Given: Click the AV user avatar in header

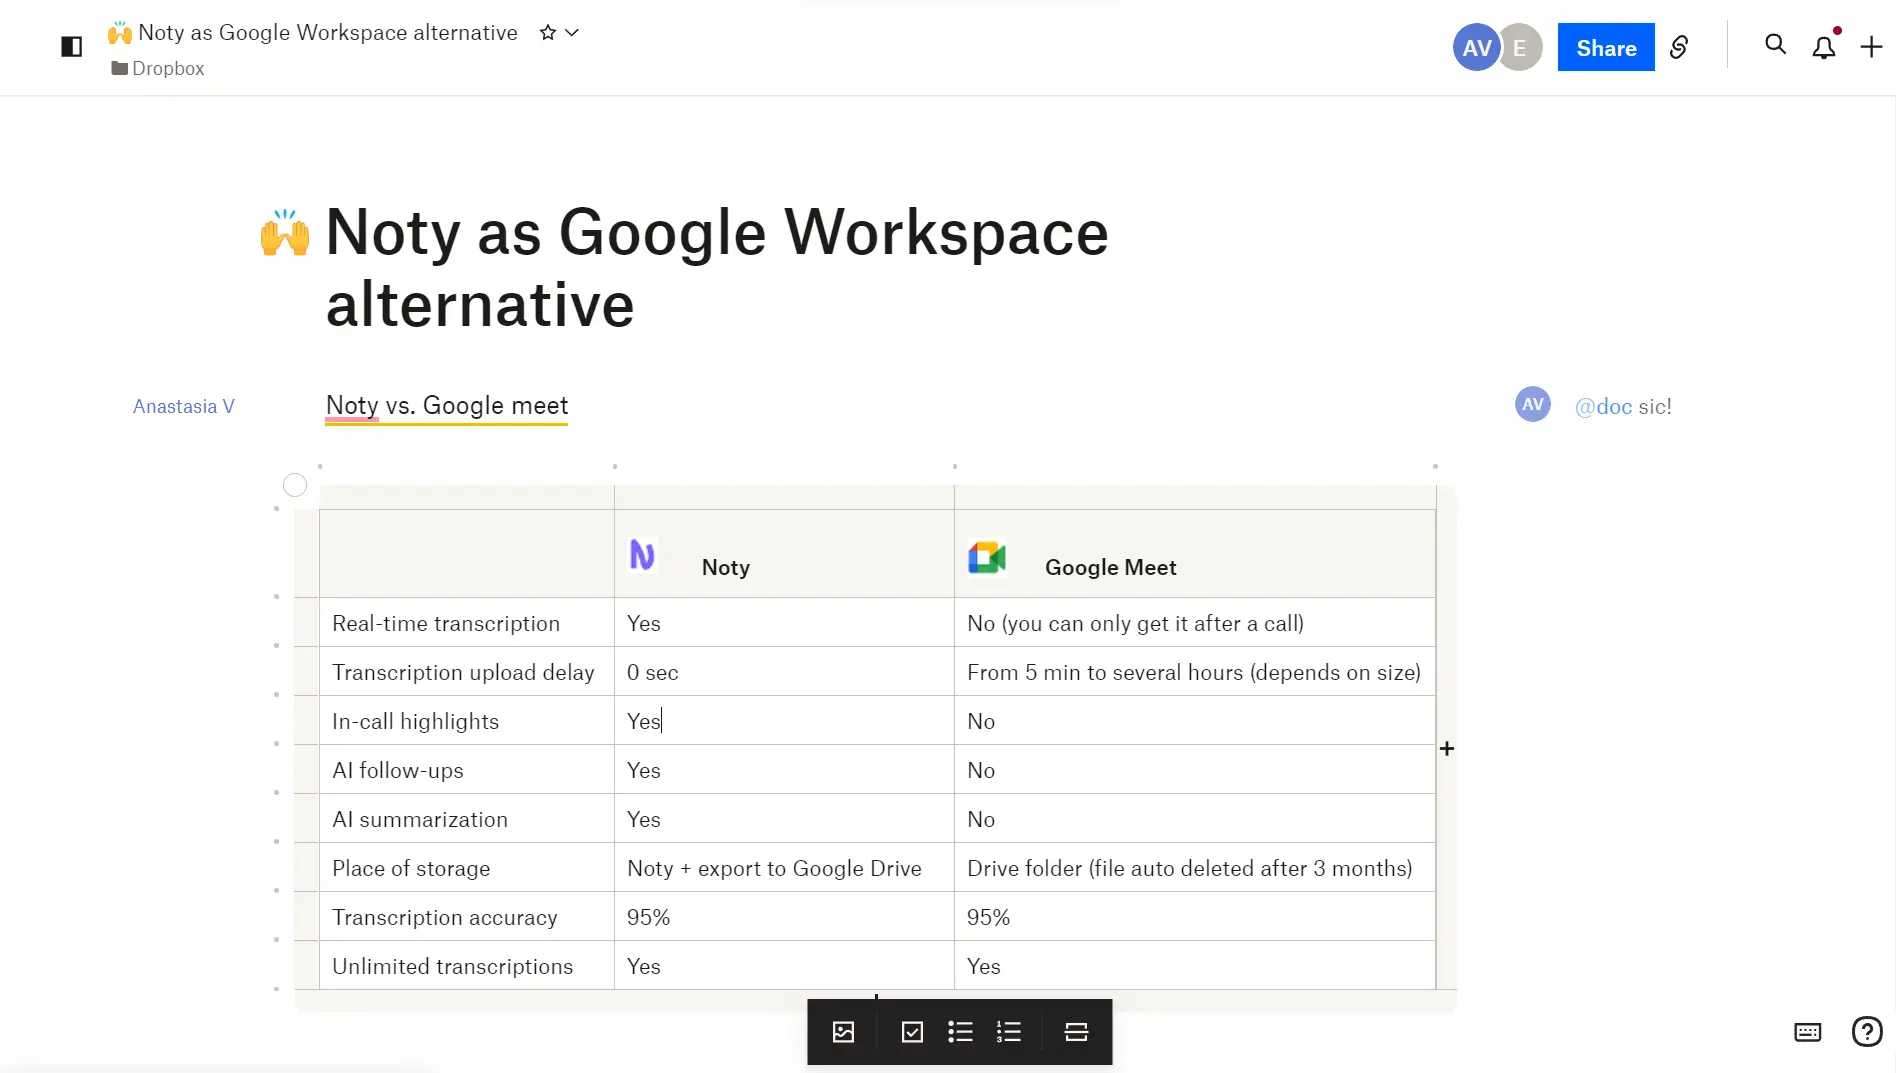Looking at the screenshot, I should click(1476, 47).
